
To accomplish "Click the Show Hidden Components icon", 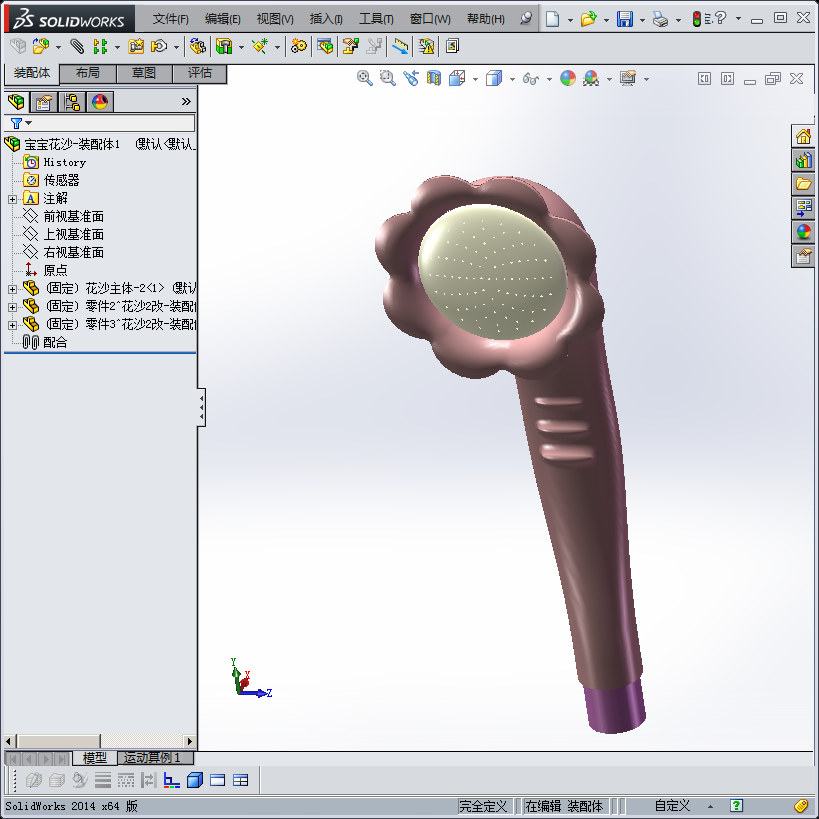I will coord(197,46).
